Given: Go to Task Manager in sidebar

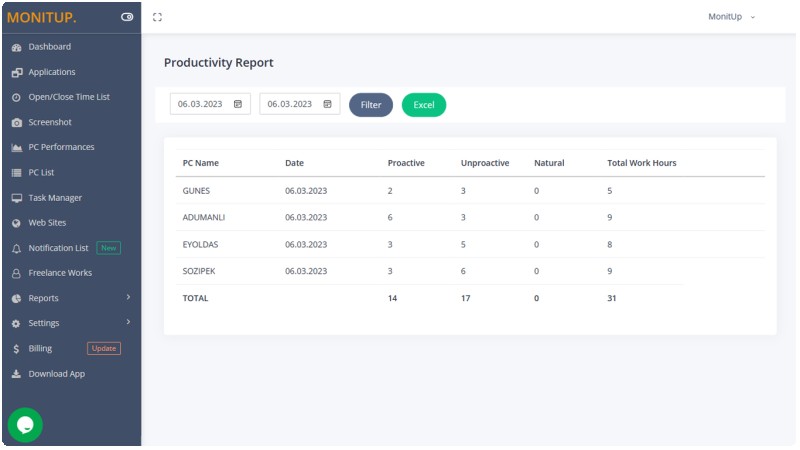Looking at the screenshot, I should point(55,198).
